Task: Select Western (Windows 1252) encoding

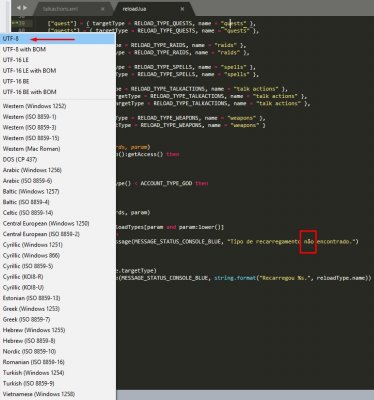Action: pyautogui.click(x=58, y=106)
